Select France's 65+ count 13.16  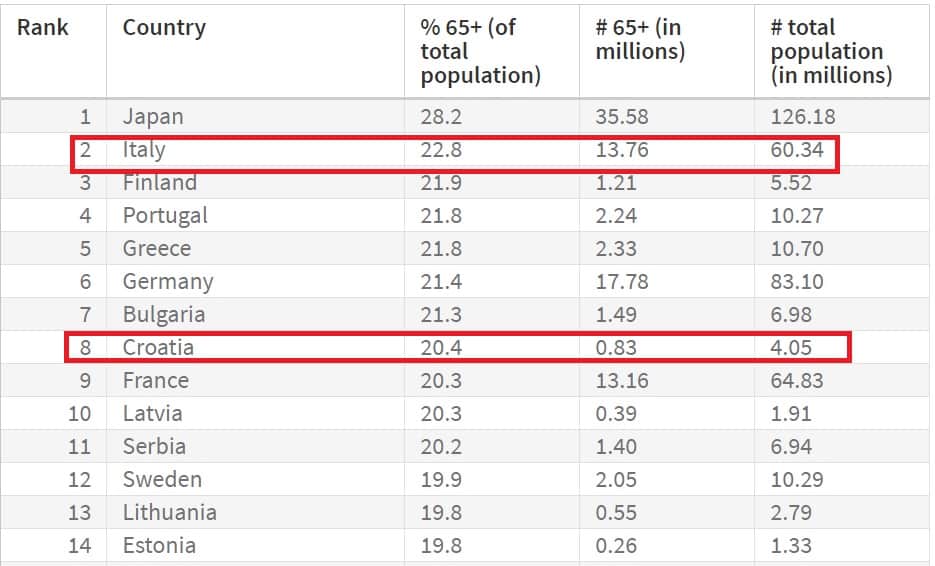click(622, 381)
